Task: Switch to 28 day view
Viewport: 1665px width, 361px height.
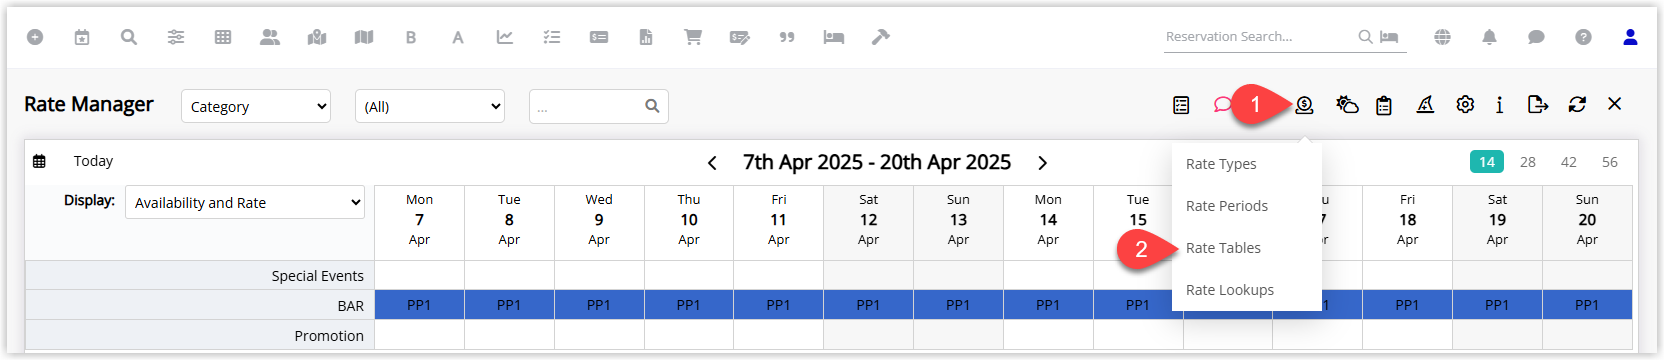Action: click(1528, 162)
